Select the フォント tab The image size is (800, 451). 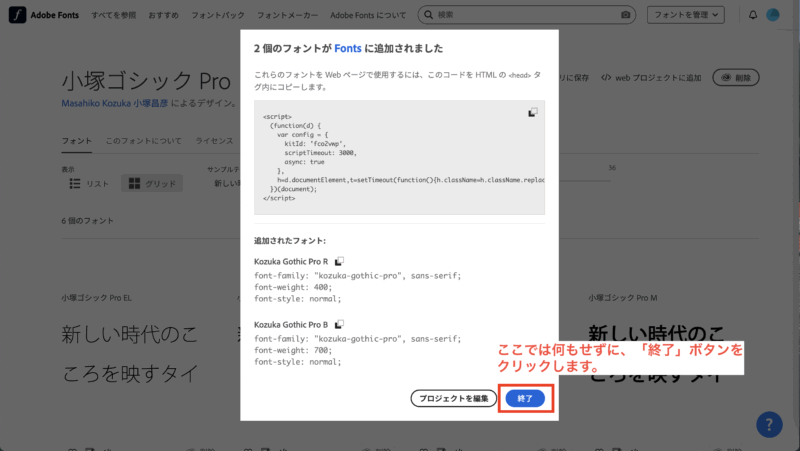pyautogui.click(x=77, y=141)
